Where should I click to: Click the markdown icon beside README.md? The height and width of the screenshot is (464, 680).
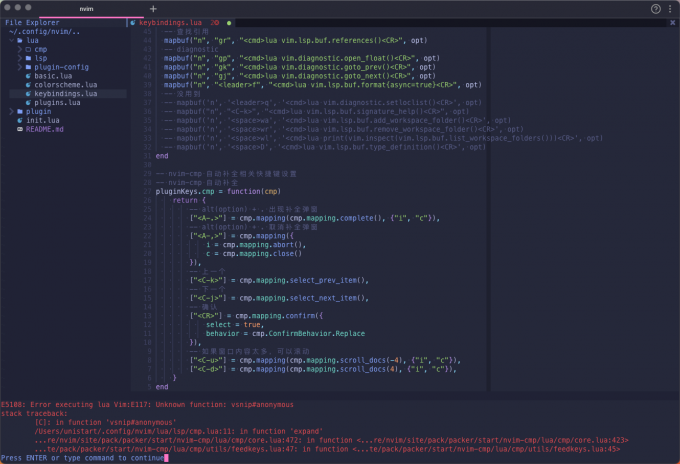pos(20,130)
